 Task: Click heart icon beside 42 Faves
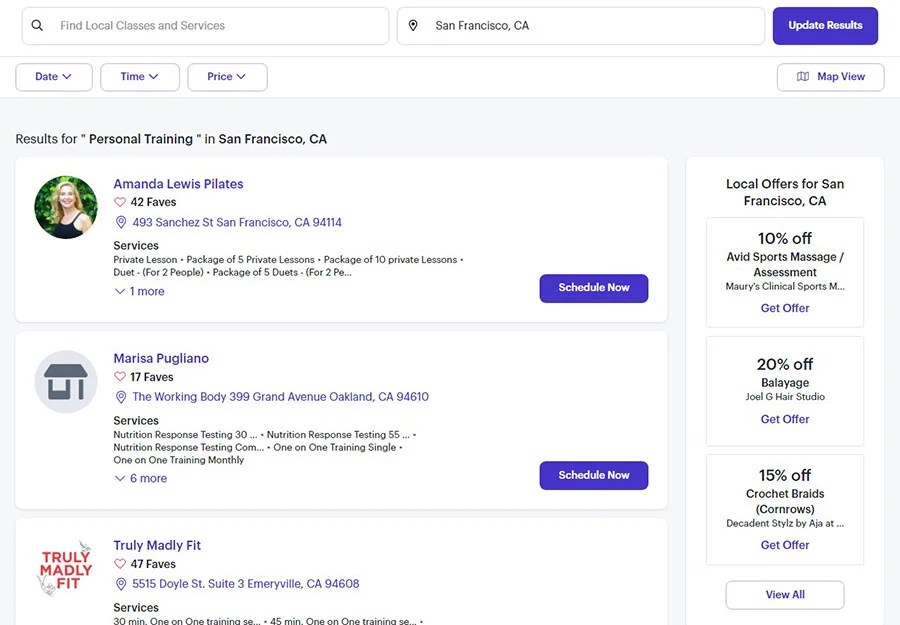pyautogui.click(x=119, y=202)
